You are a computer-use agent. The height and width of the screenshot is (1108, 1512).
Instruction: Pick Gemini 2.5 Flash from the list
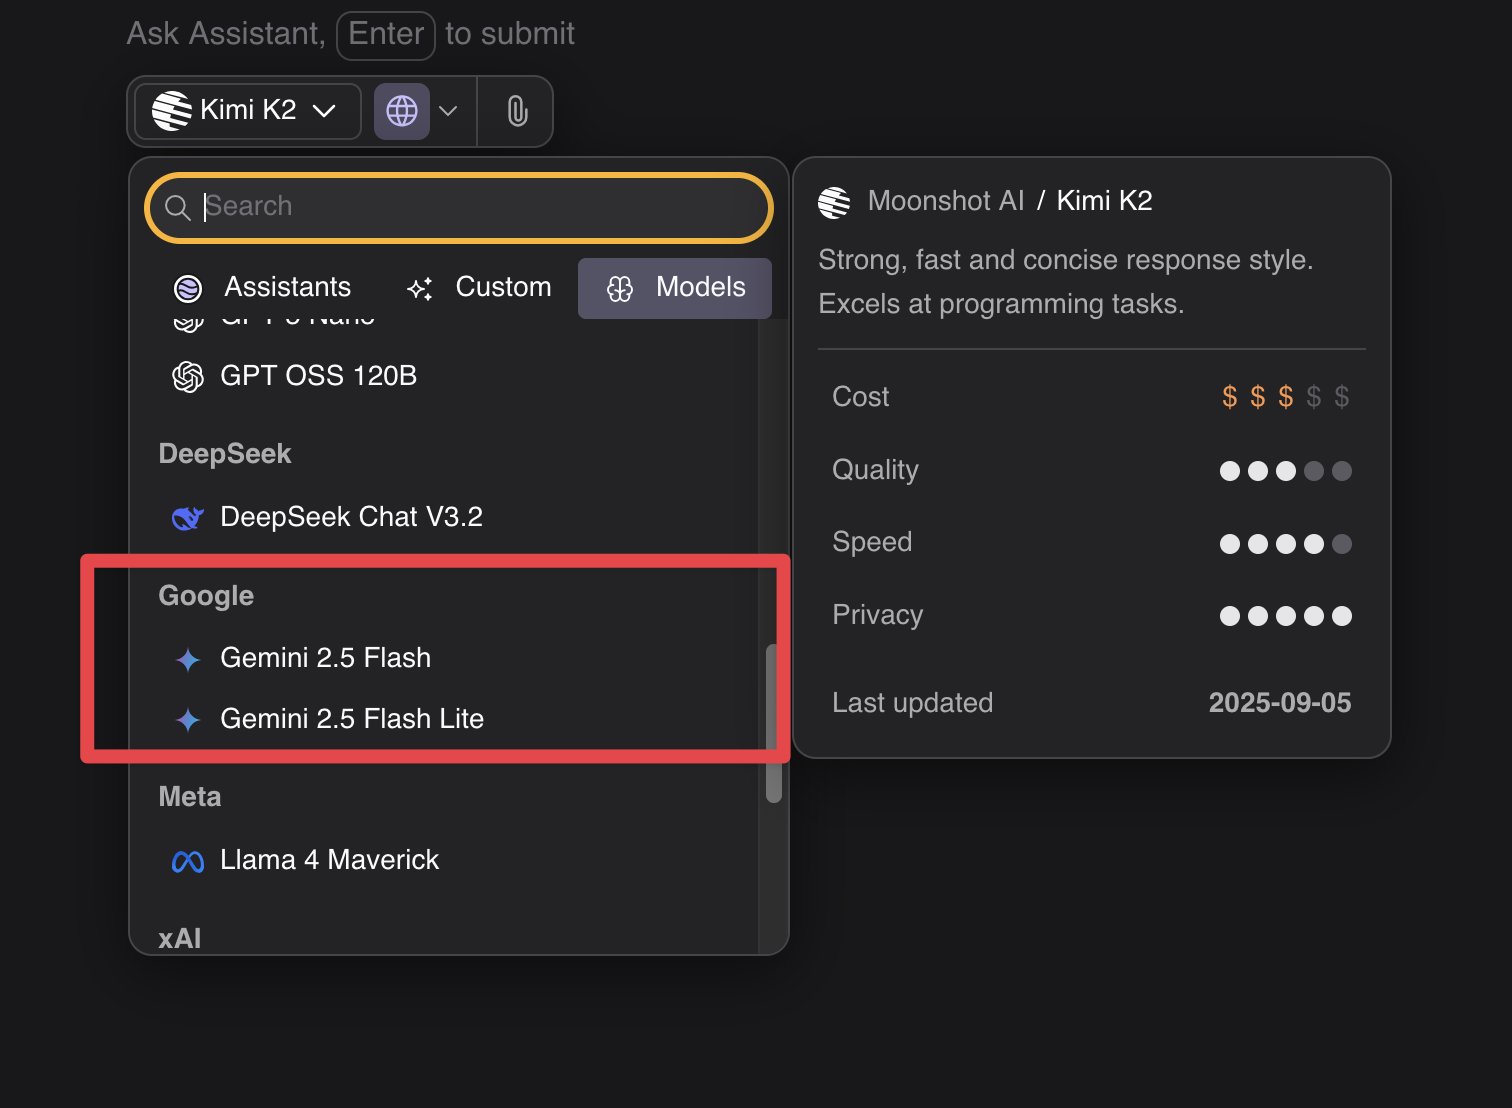325,658
